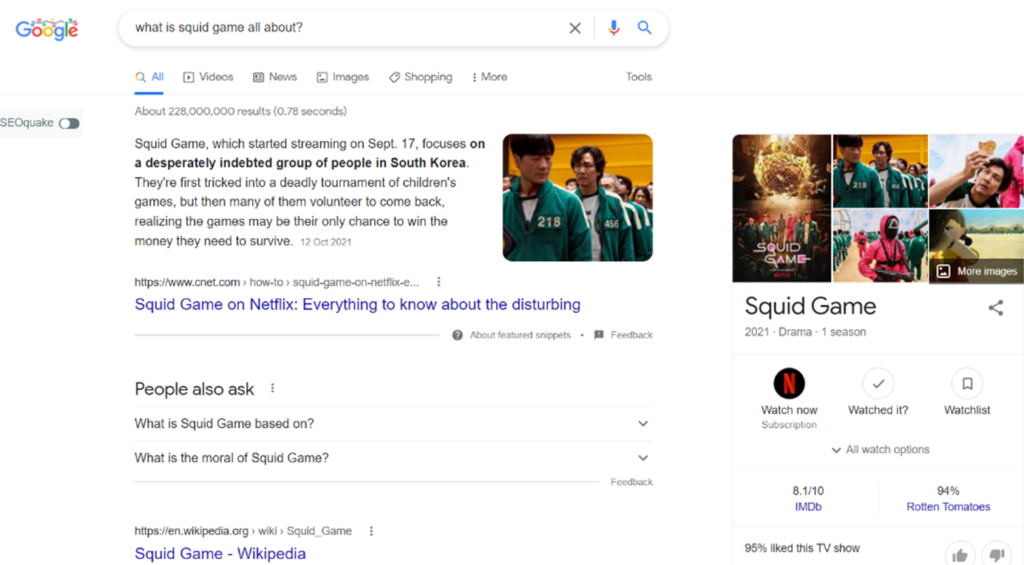
Task: Open the three-dot menu beside People also ask
Action: coord(272,389)
